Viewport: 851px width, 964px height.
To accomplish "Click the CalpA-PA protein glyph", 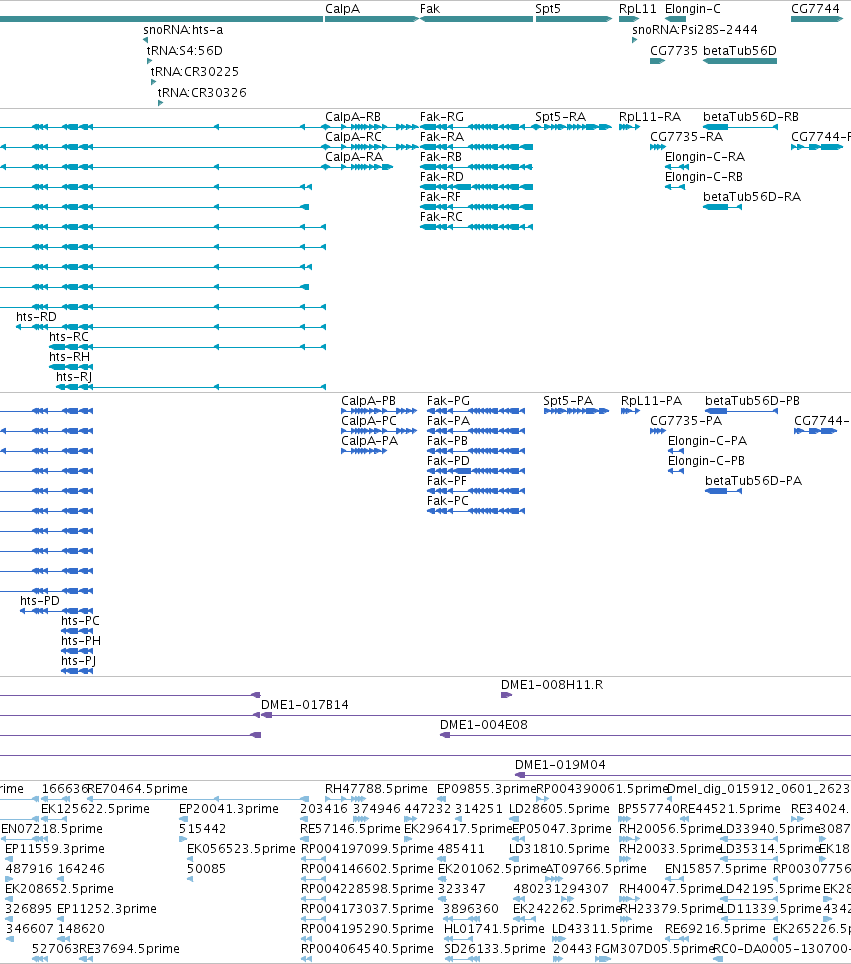I will (364, 451).
